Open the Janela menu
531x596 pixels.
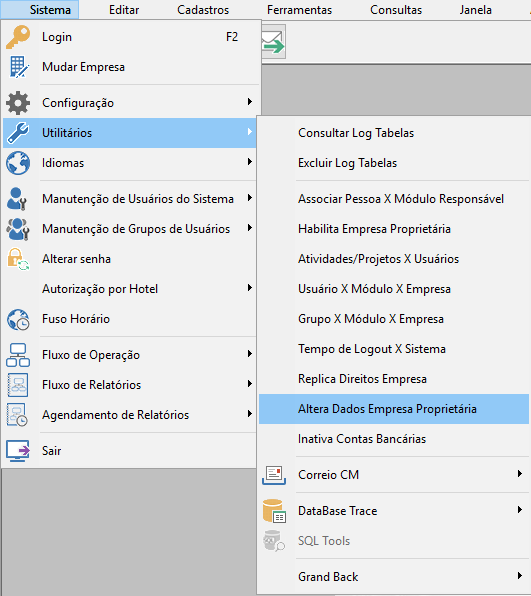pos(475,10)
